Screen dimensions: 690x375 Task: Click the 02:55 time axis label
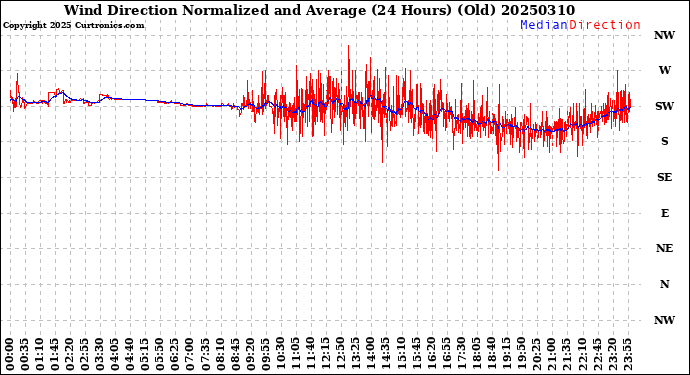(85, 354)
